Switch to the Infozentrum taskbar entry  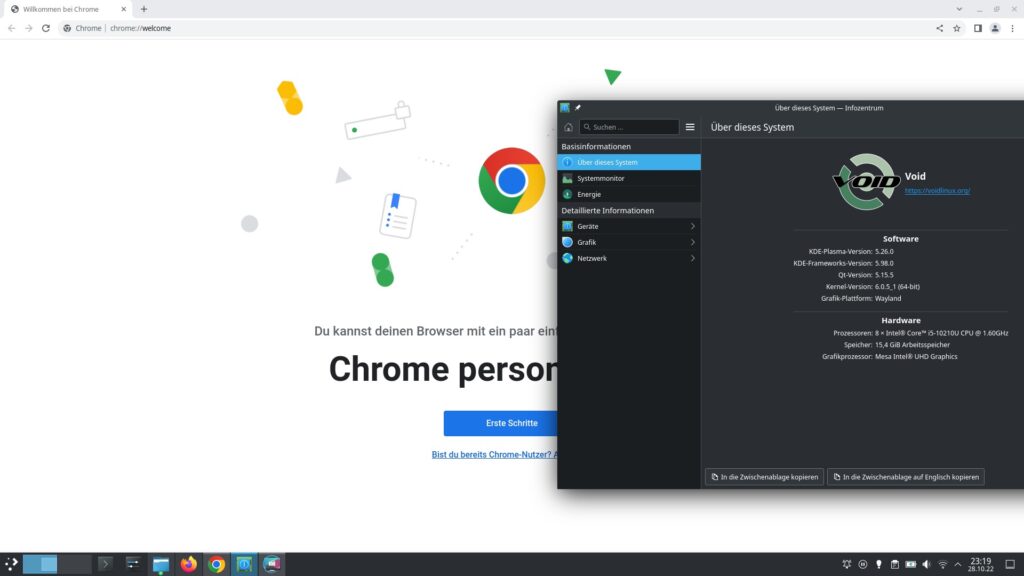coord(244,564)
